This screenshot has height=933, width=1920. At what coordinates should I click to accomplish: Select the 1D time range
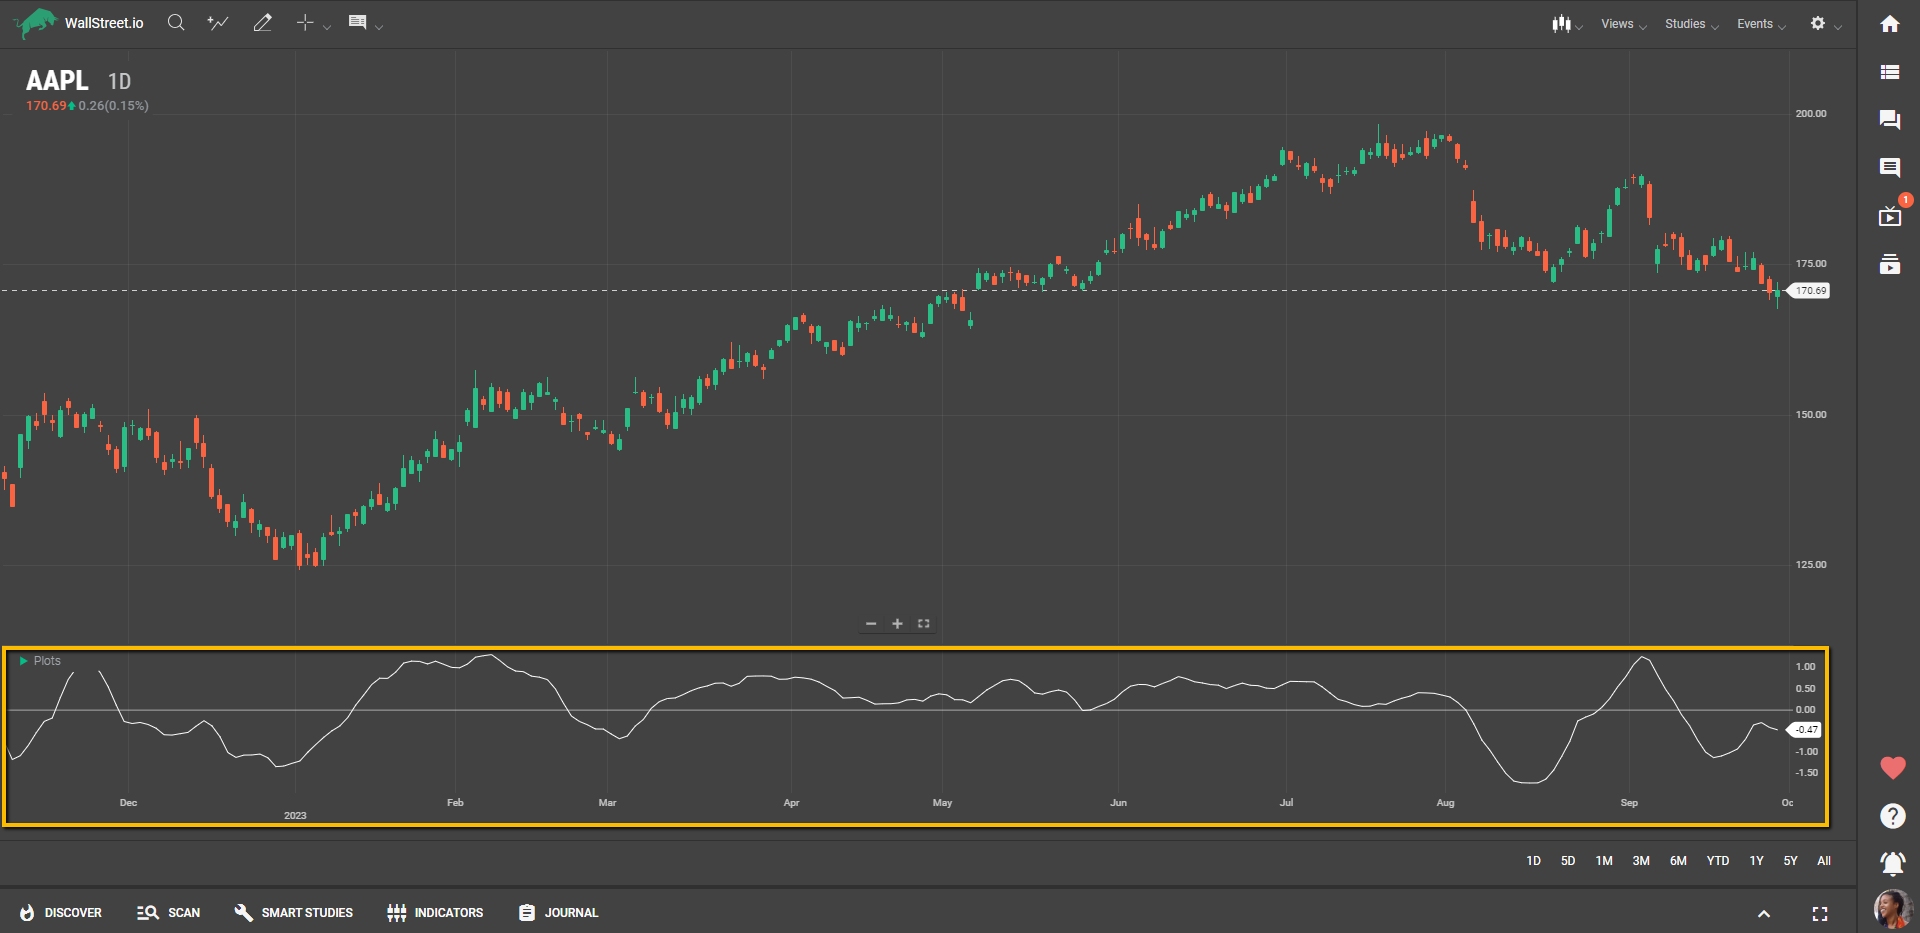click(1533, 861)
